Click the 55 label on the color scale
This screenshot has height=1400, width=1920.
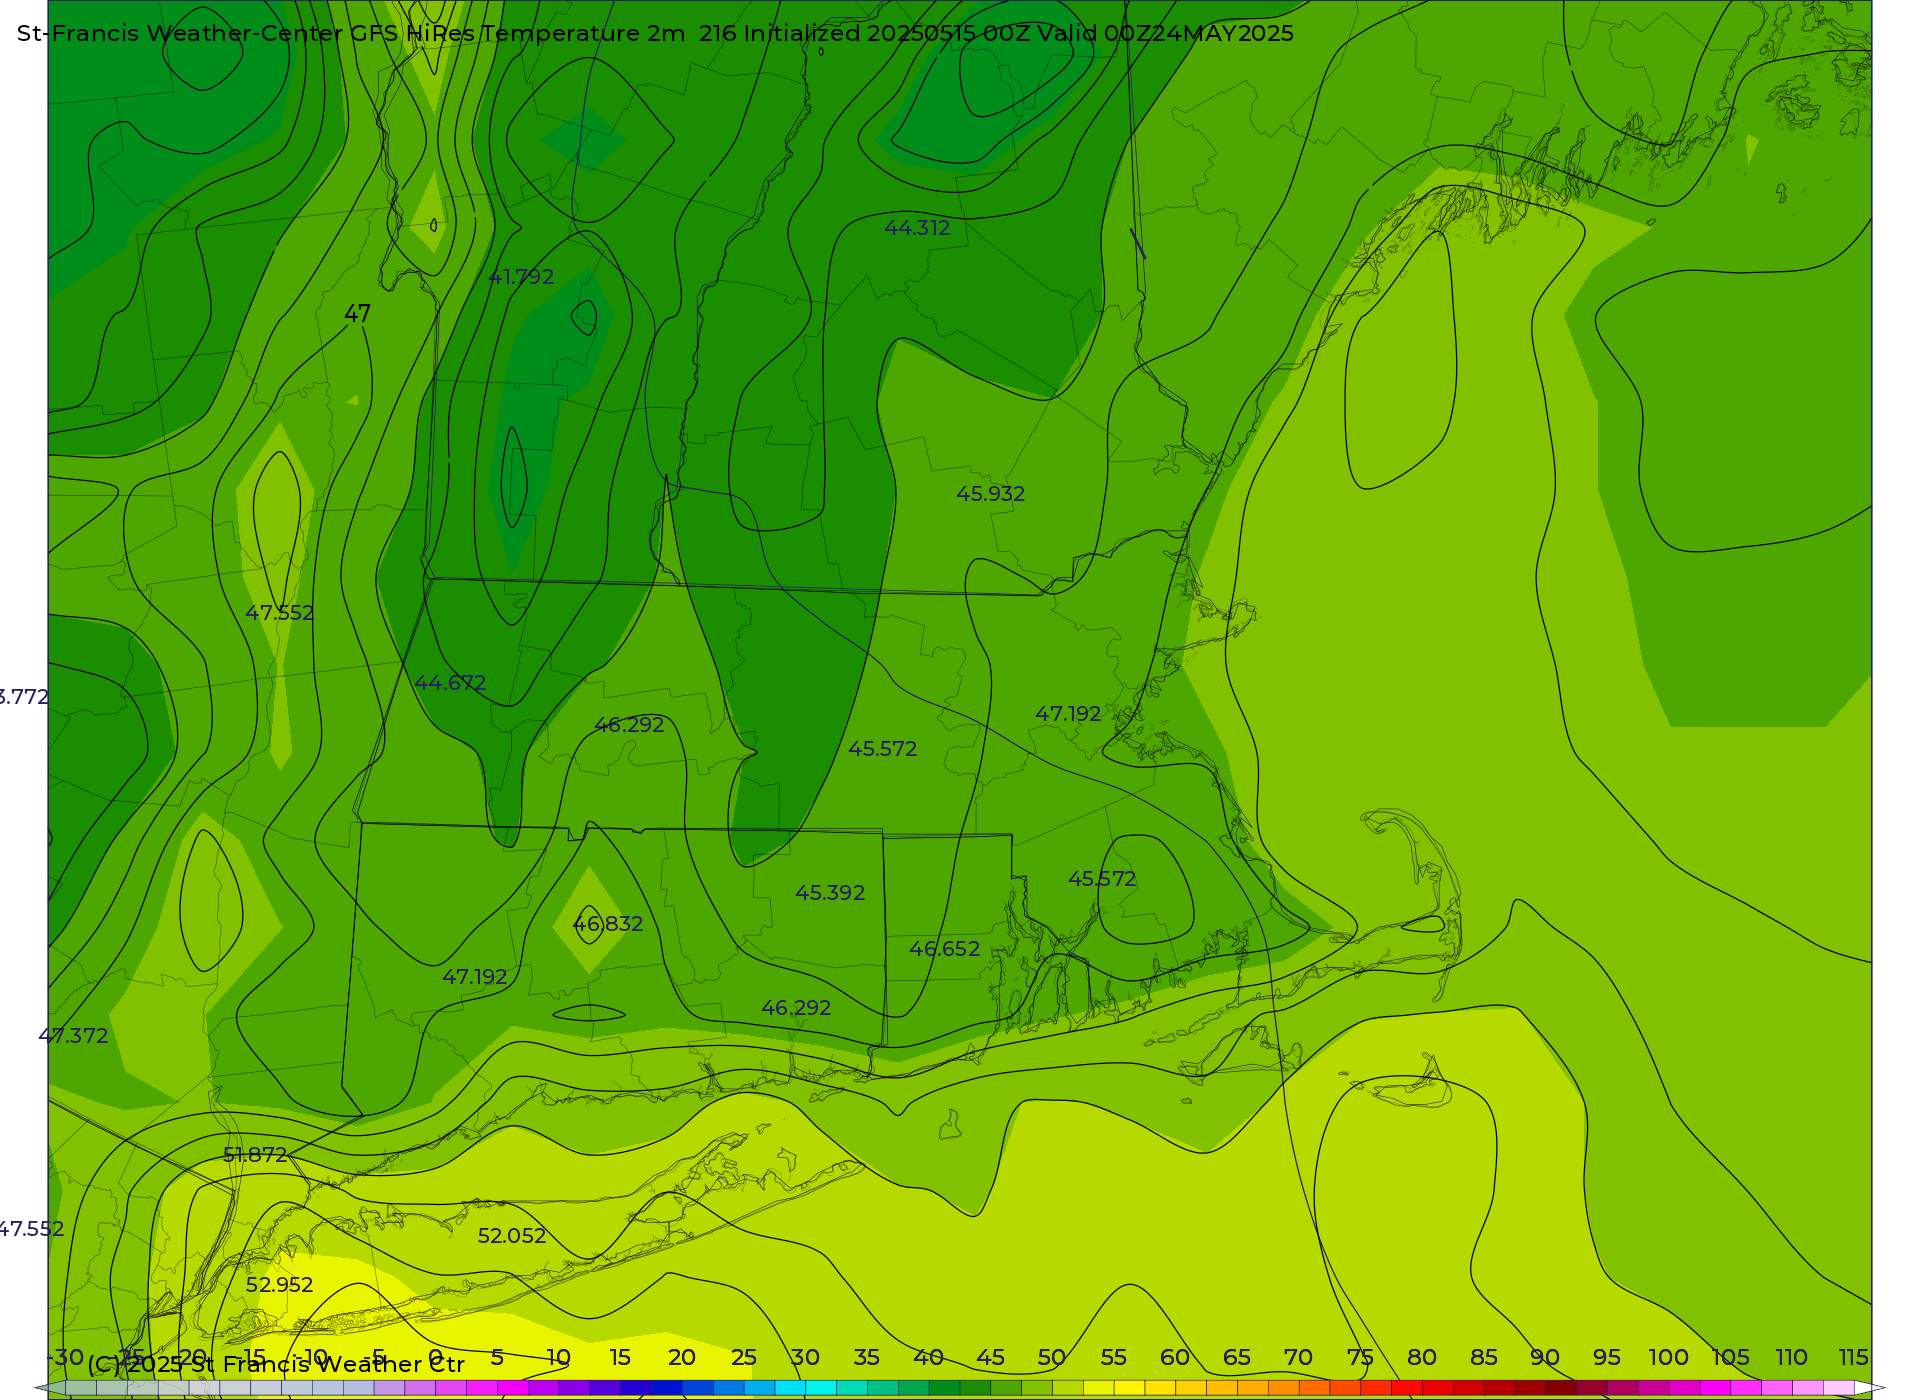[x=1113, y=1357]
